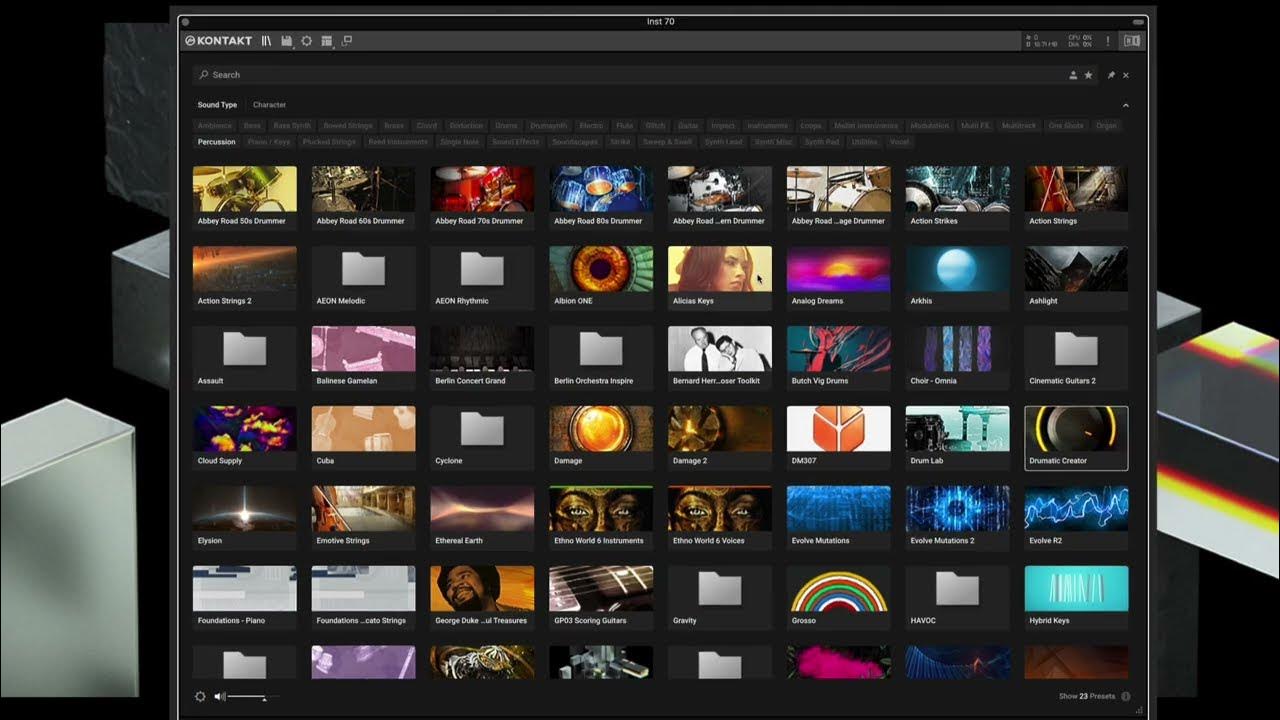The width and height of the screenshot is (1280, 720).
Task: Open browser settings gear at bottom left
Action: [200, 697]
